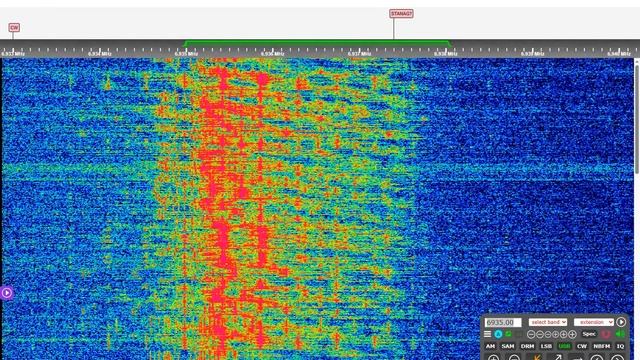The height and width of the screenshot is (360, 640).
Task: Click the largest frequency step-down minus button
Action: (x=531, y=334)
